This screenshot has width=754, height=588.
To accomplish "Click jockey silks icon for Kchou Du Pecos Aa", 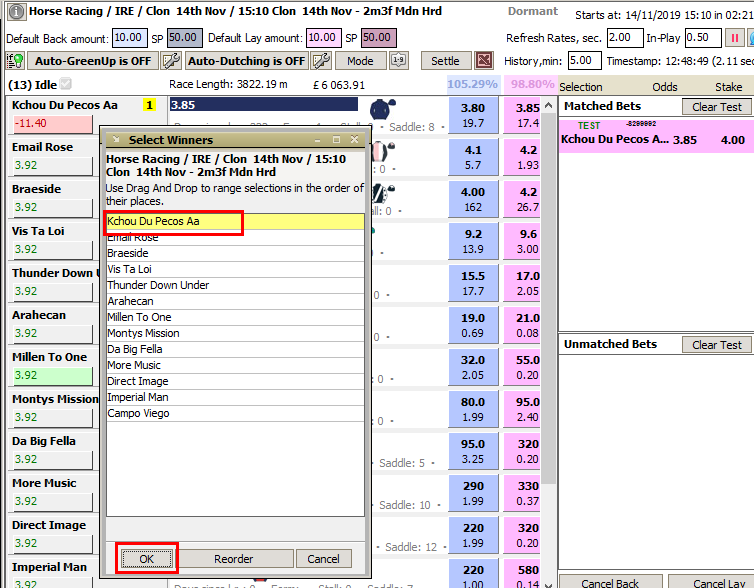I will [382, 109].
